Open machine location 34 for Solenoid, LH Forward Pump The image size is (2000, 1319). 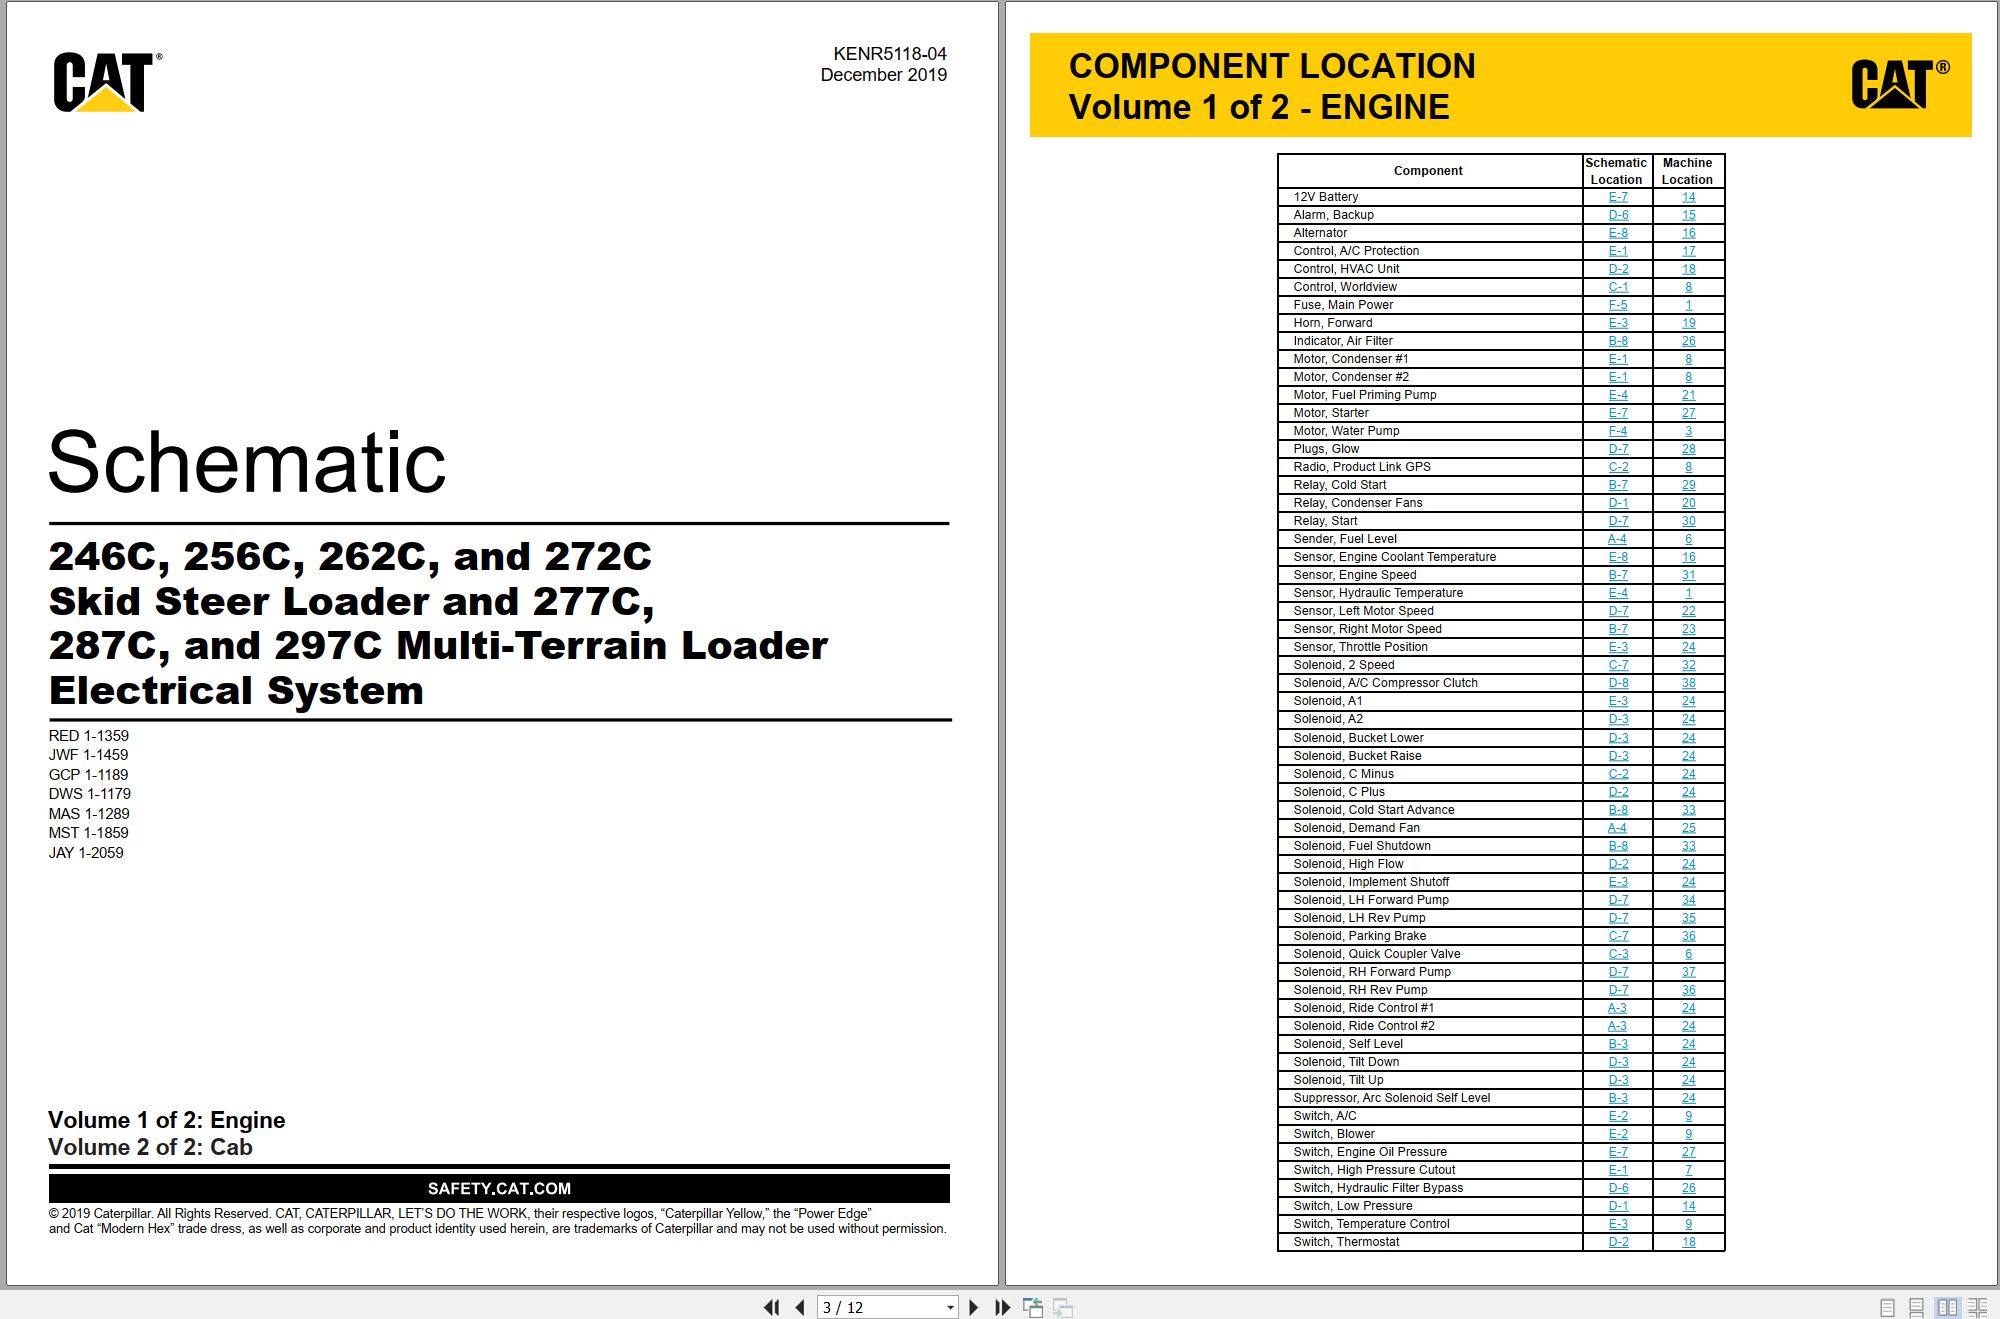[1688, 900]
